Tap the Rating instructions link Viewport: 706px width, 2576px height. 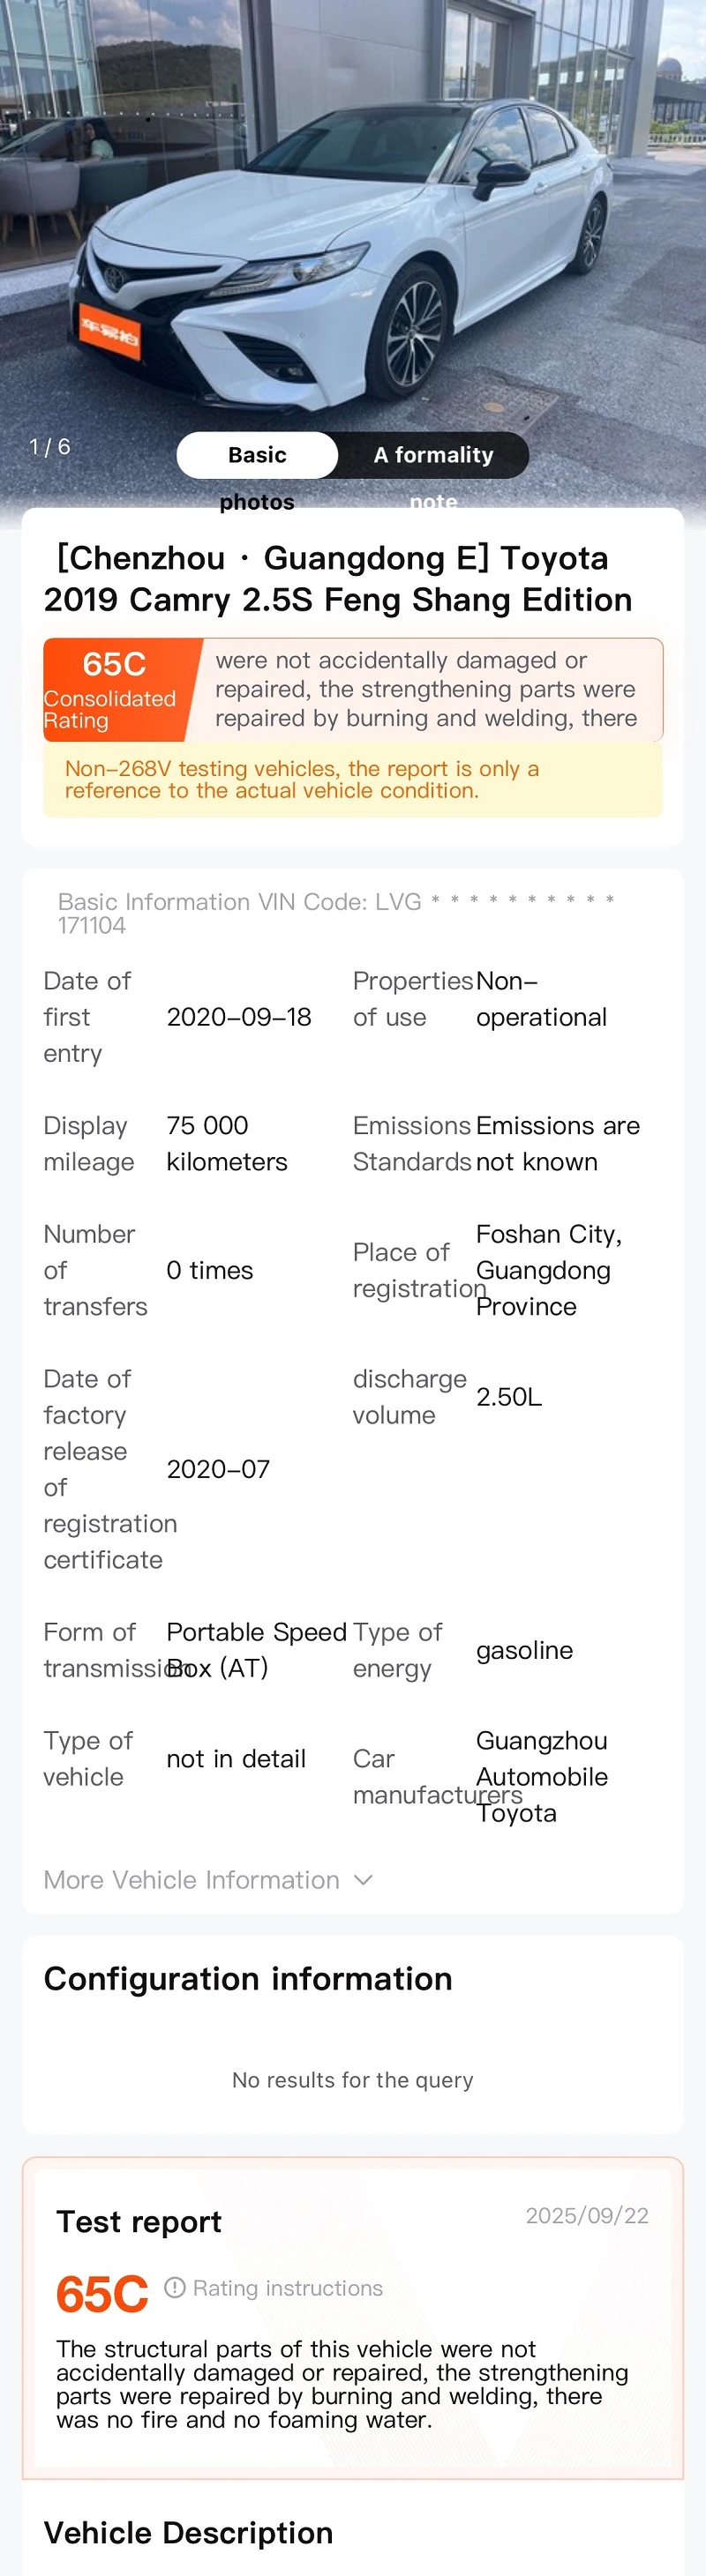click(288, 2288)
